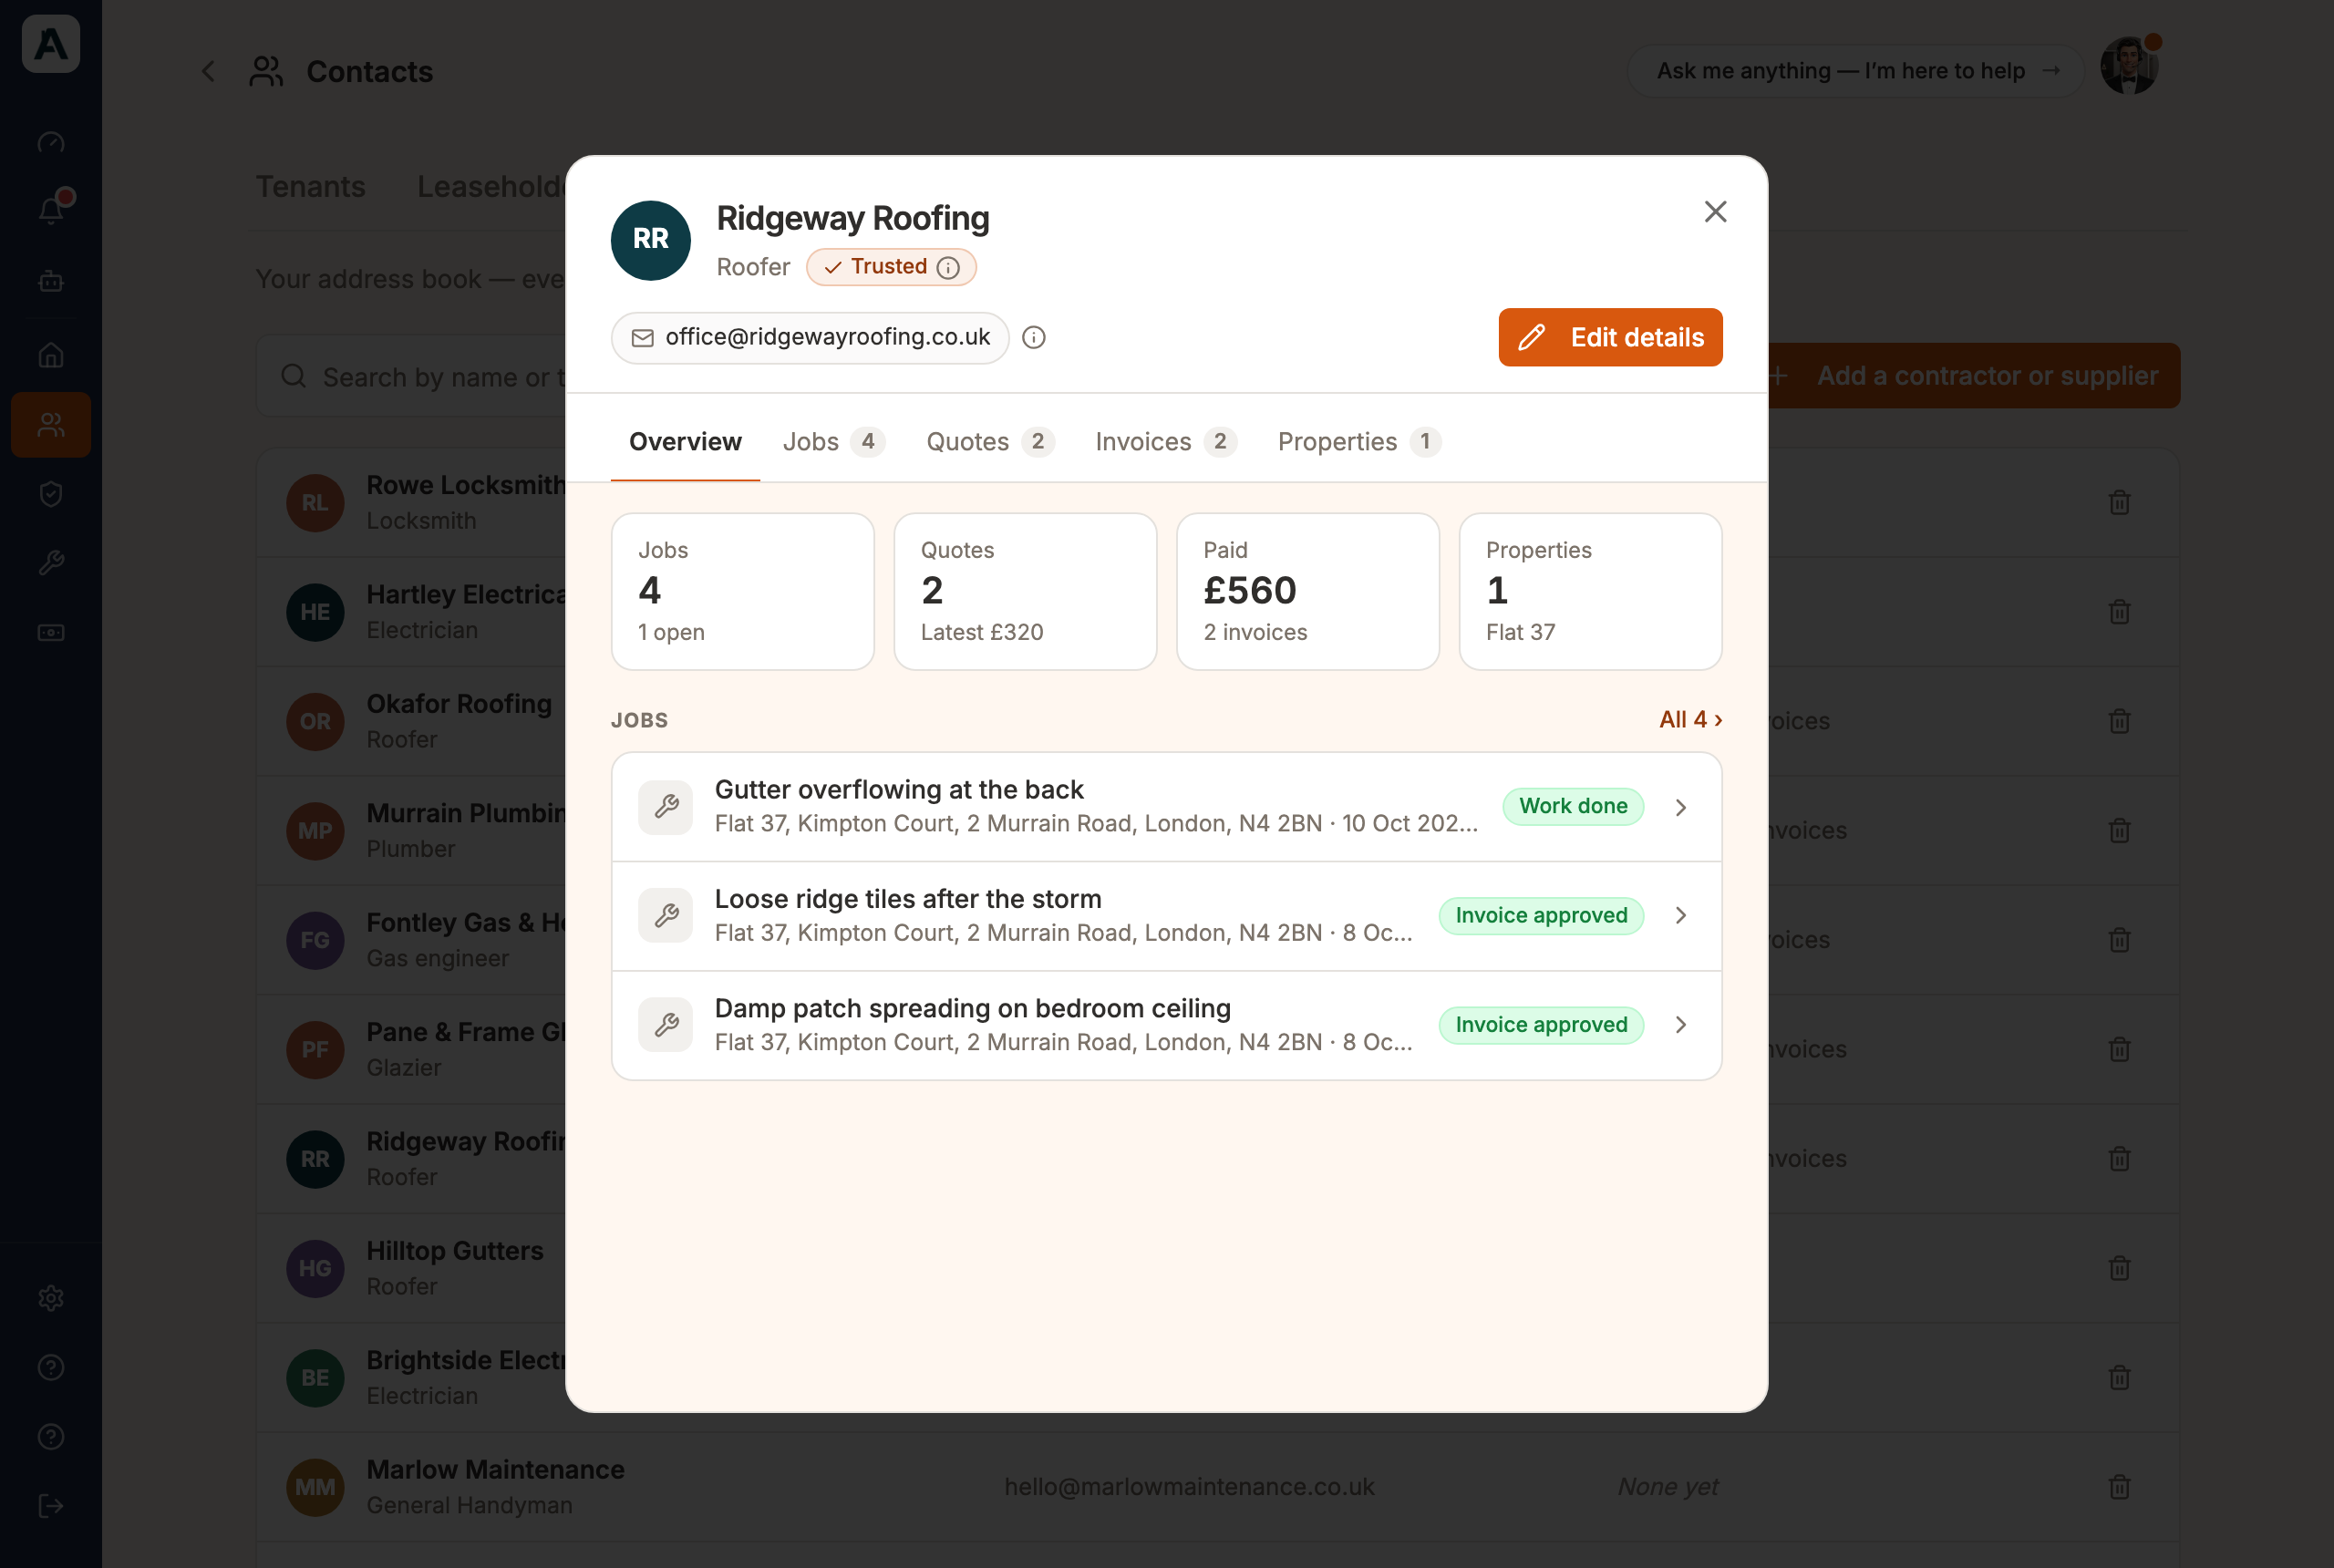This screenshot has width=2334, height=1568.
Task: Close the Ridgeway Roofing dialog
Action: pyautogui.click(x=1715, y=212)
